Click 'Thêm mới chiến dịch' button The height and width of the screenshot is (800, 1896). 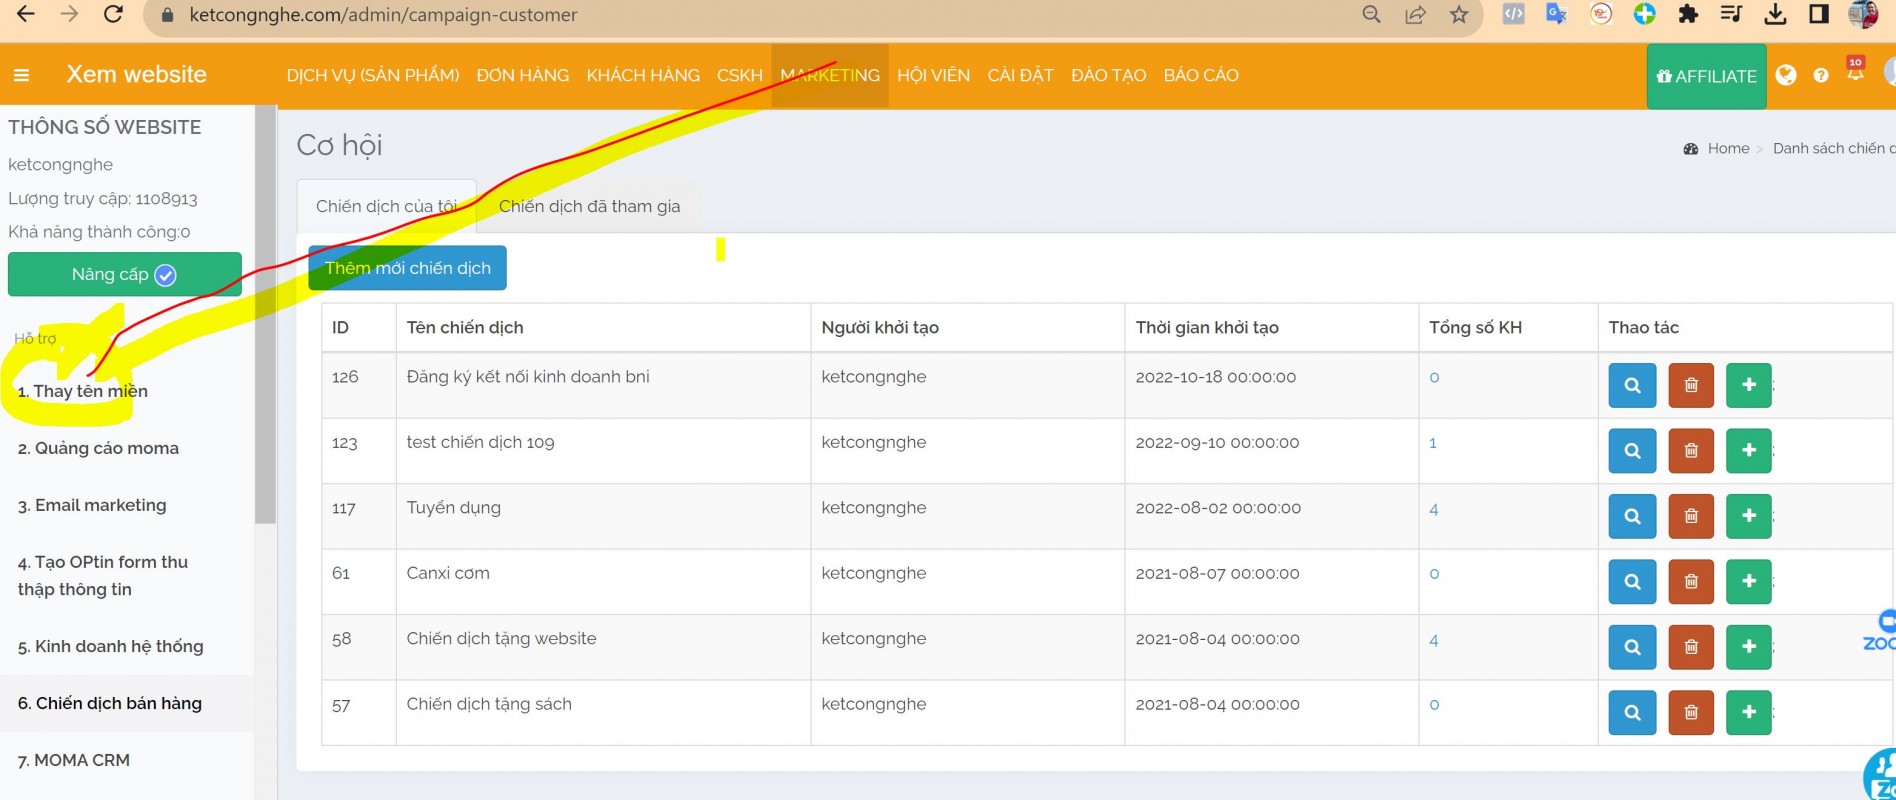pyautogui.click(x=407, y=268)
